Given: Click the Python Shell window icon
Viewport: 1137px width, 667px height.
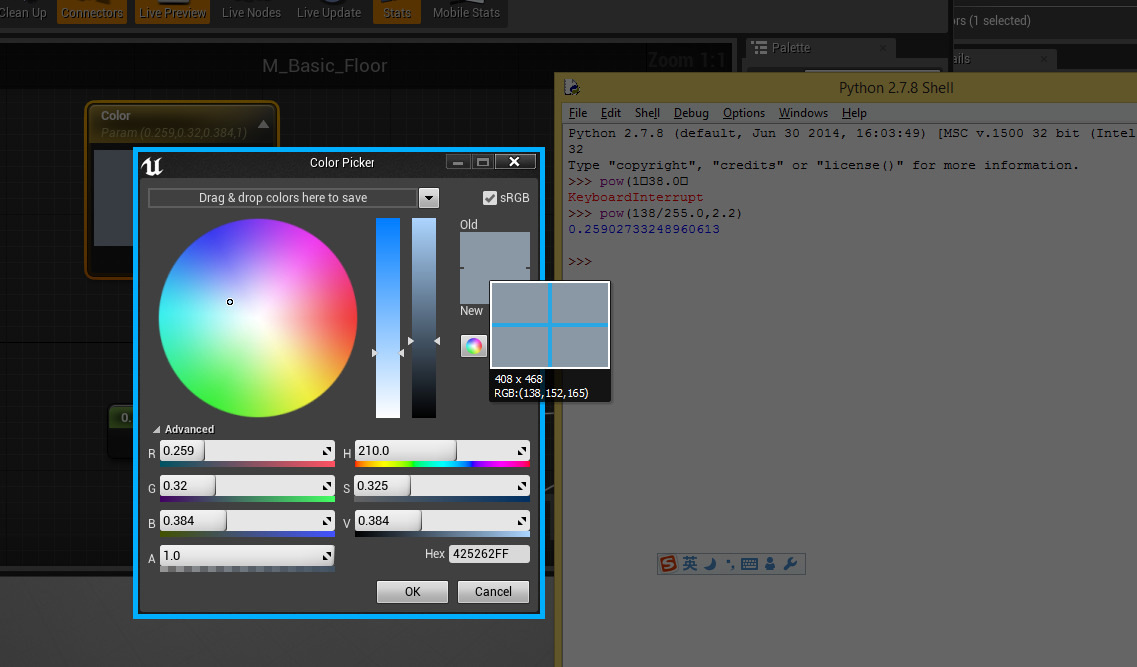Looking at the screenshot, I should coord(572,87).
